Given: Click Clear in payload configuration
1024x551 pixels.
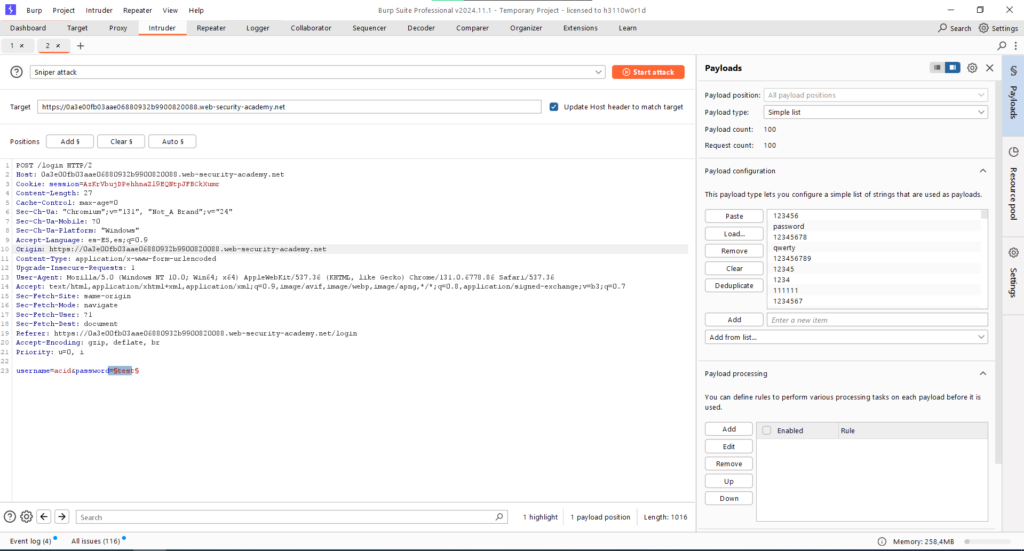Looking at the screenshot, I should tap(734, 268).
